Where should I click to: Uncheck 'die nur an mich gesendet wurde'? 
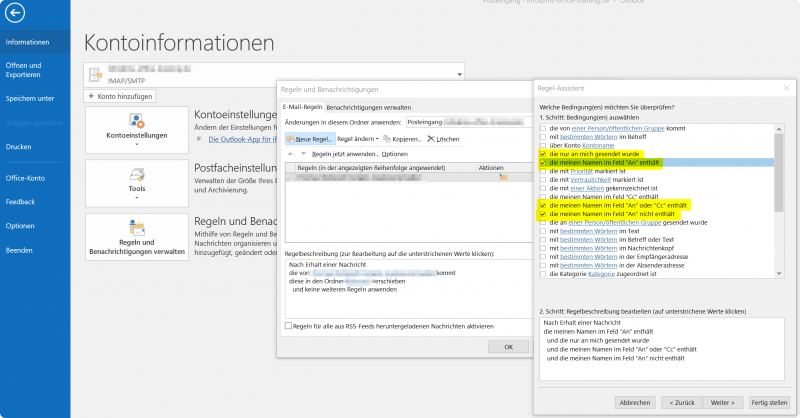pos(543,154)
